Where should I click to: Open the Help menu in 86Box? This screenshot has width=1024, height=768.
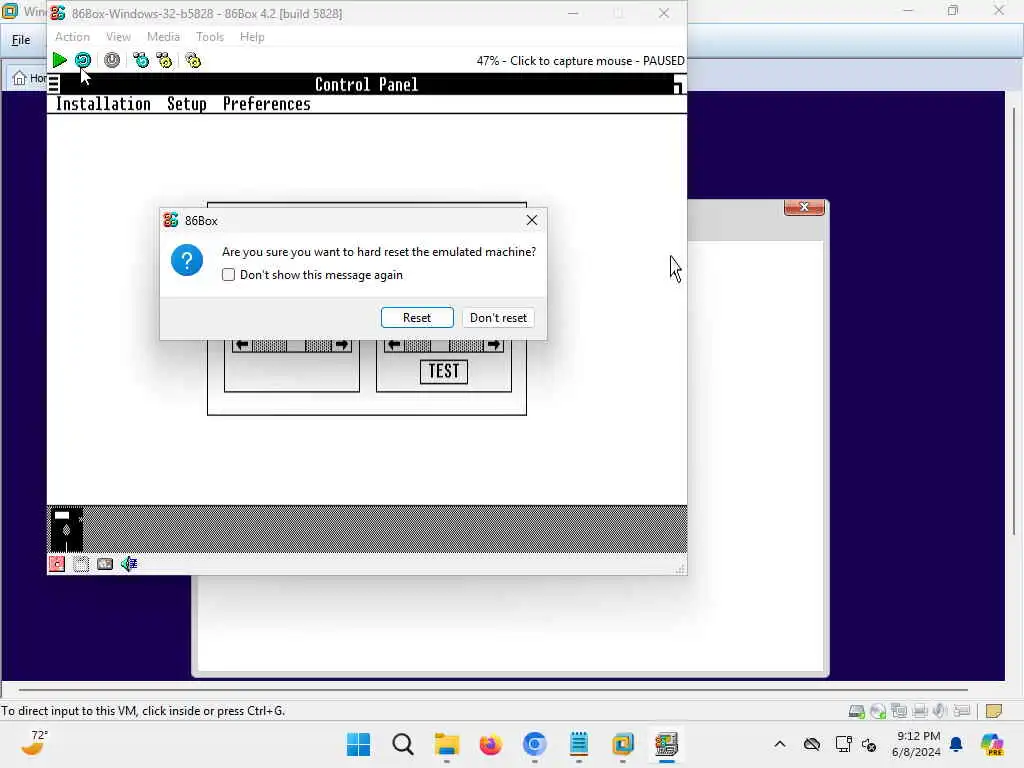pos(251,37)
